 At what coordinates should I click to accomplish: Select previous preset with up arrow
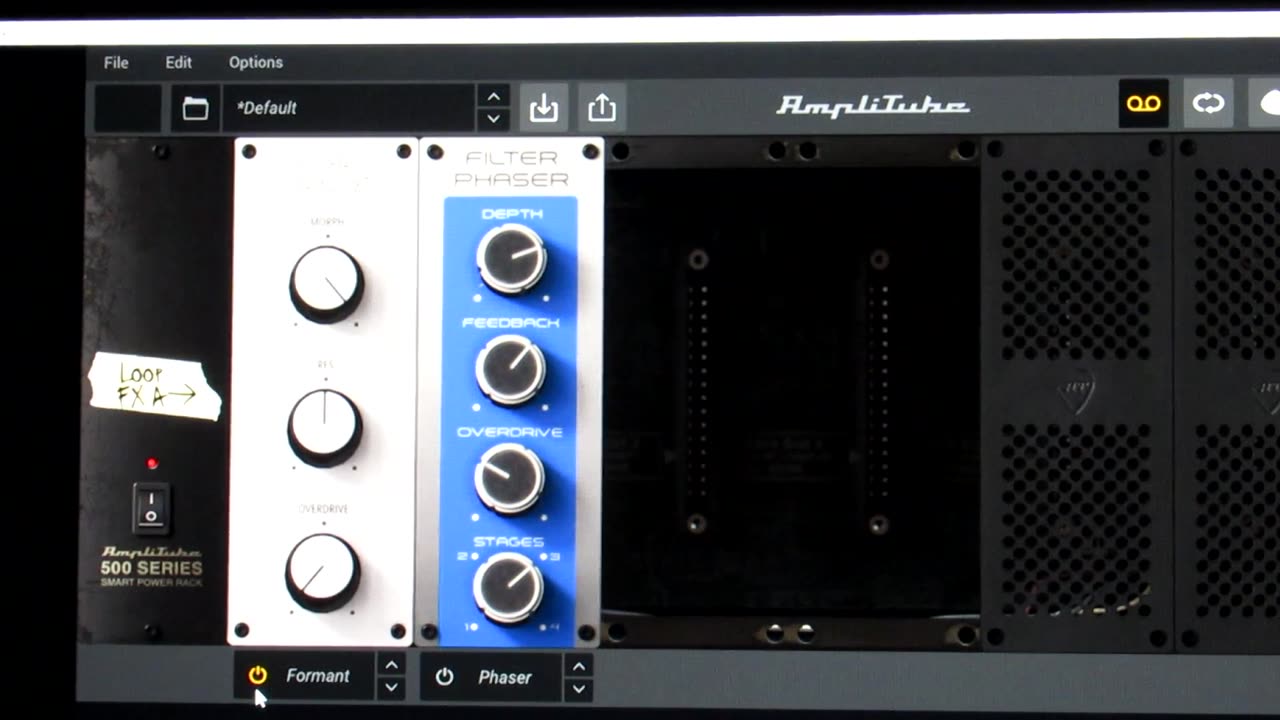(493, 96)
